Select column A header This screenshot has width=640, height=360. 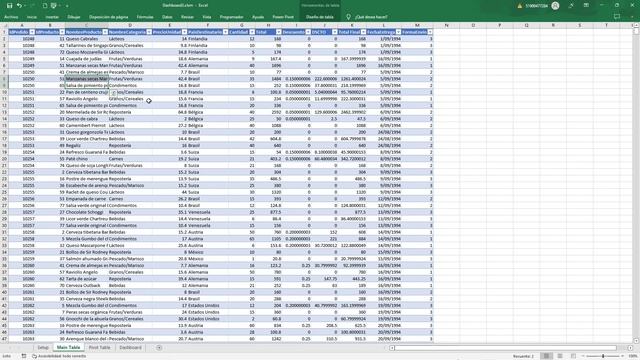(22, 25)
